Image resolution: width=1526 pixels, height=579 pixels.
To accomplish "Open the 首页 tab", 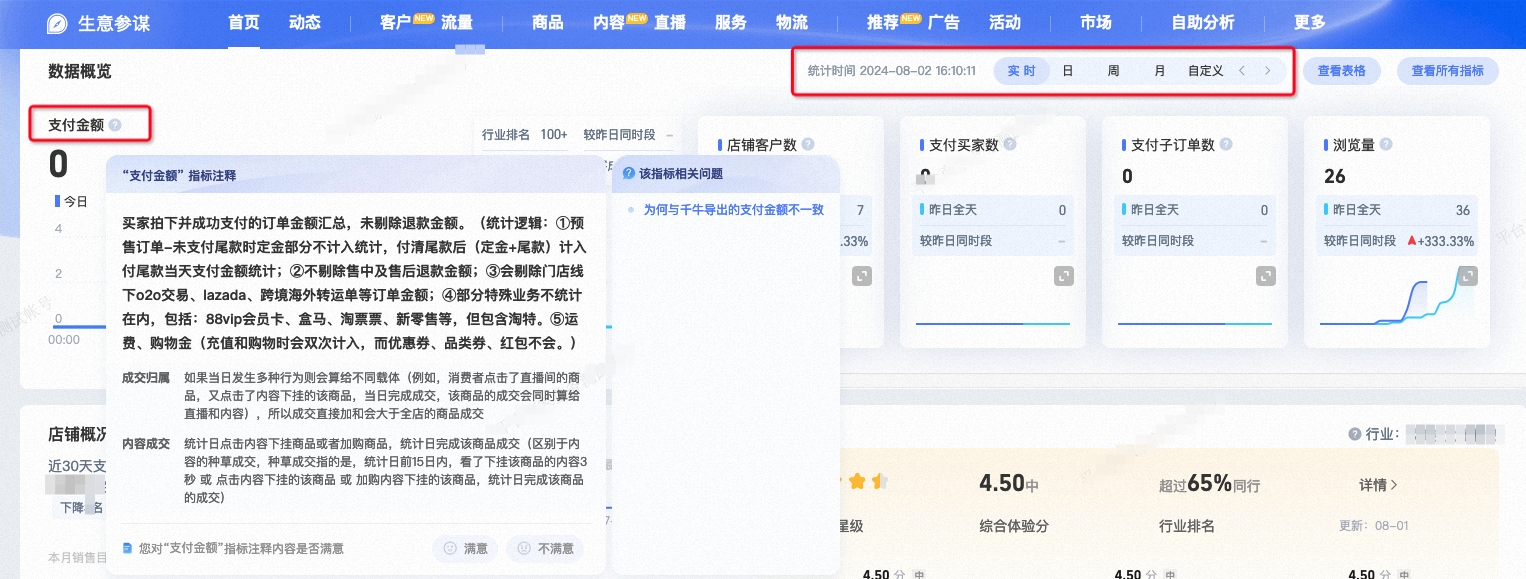I will 244,22.
